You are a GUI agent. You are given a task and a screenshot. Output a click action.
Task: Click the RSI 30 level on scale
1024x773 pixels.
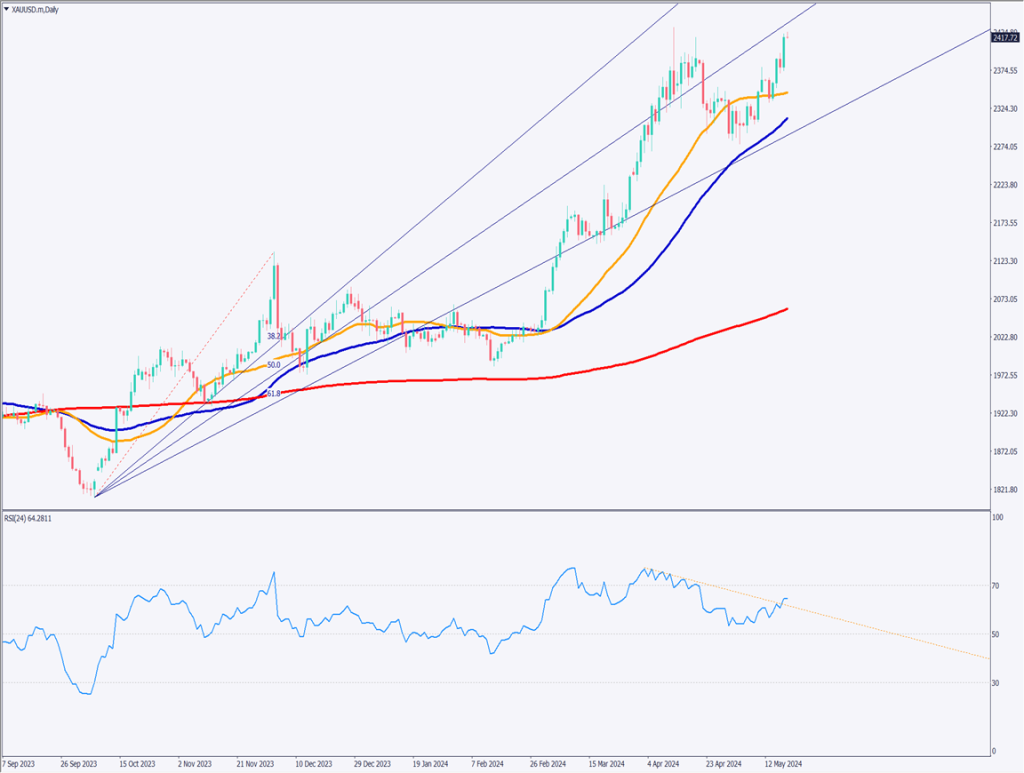point(996,683)
